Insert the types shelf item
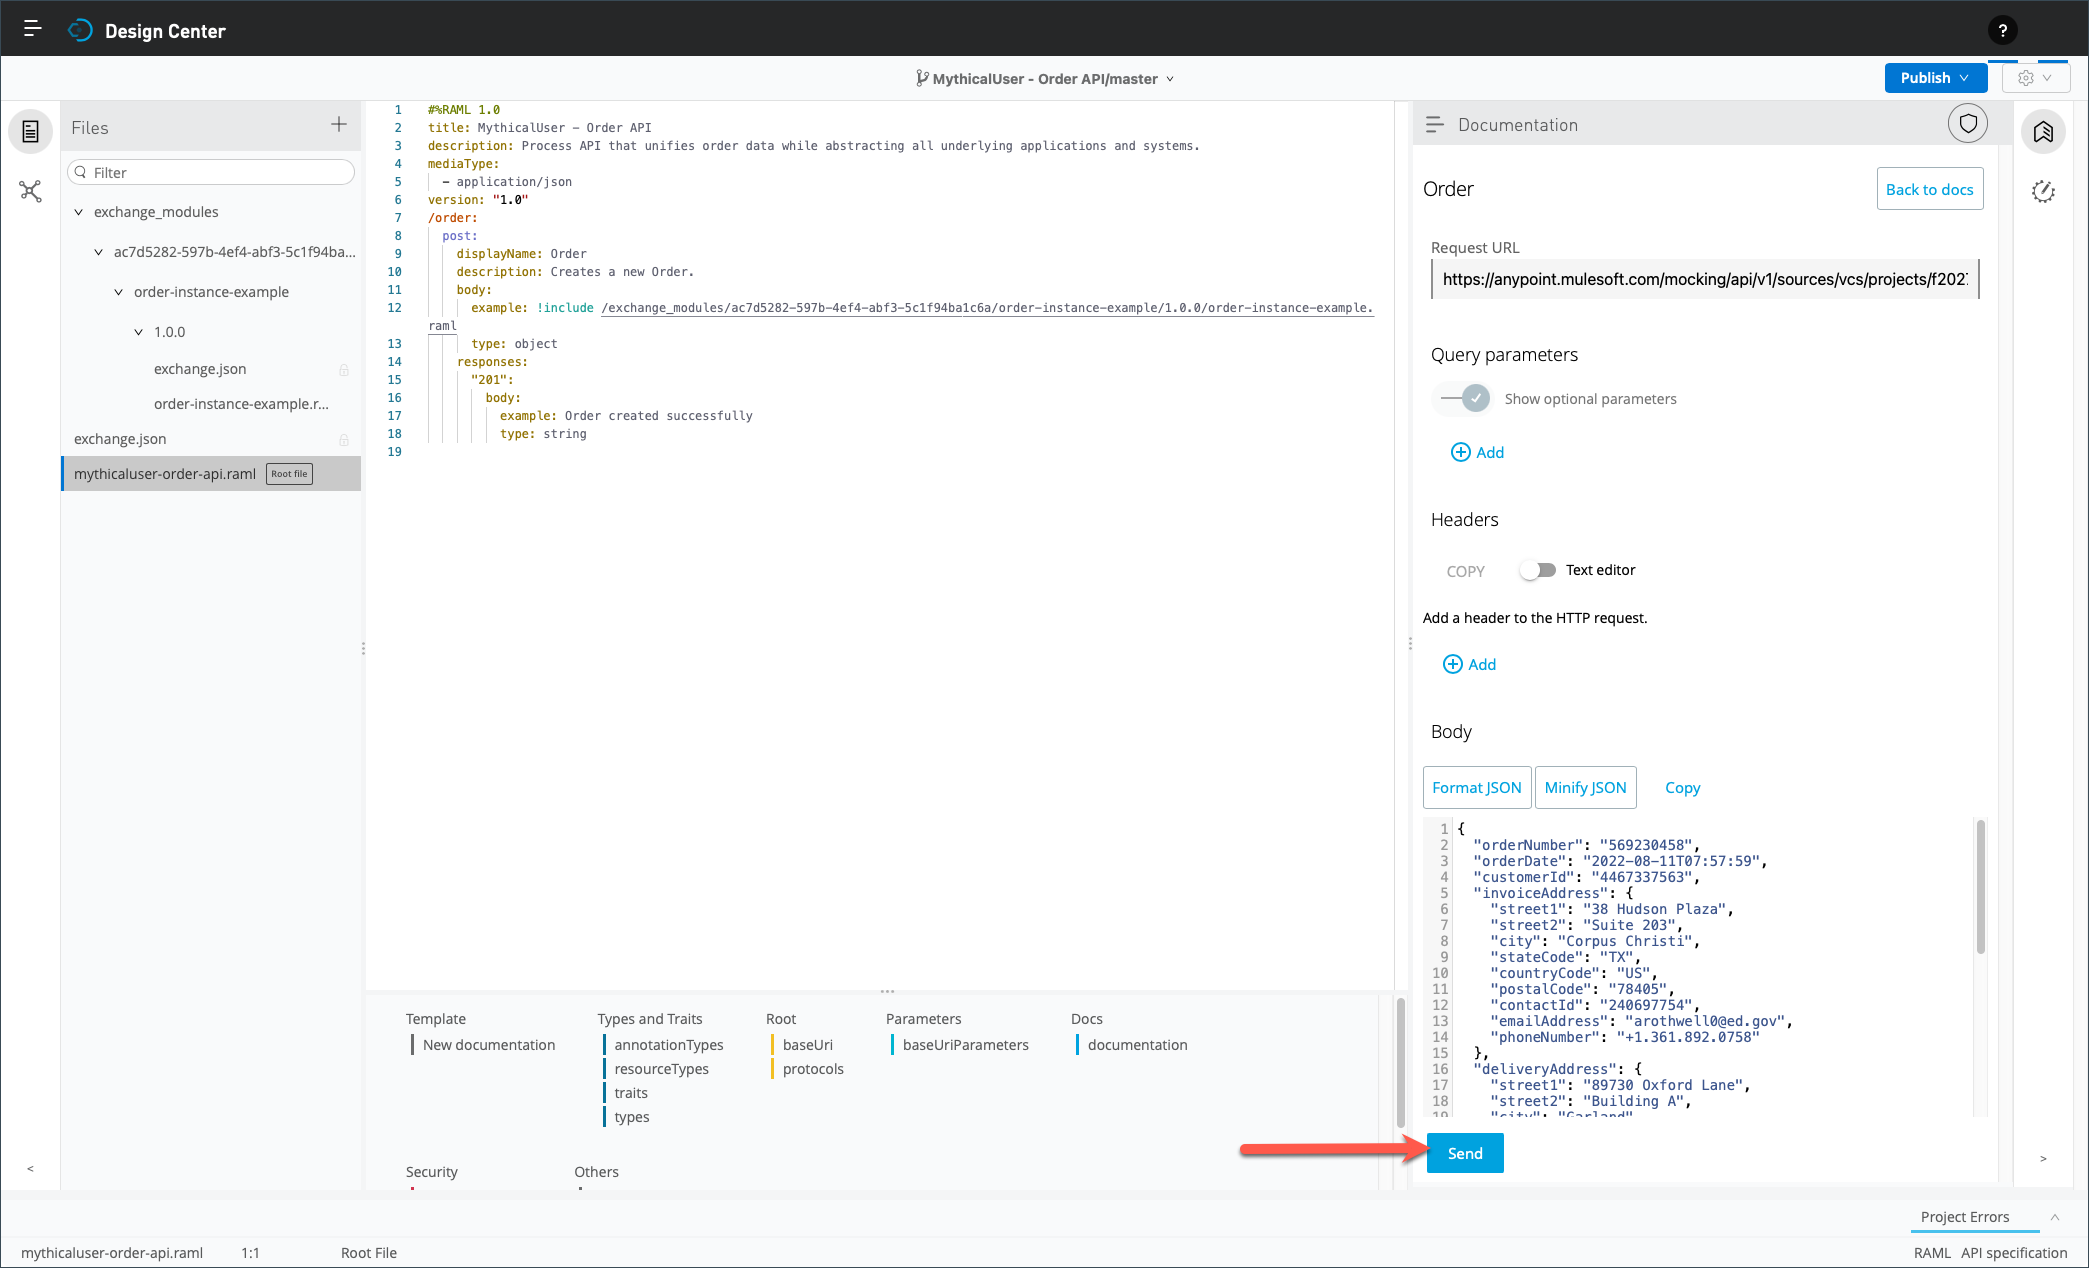Image resolution: width=2089 pixels, height=1268 pixels. (631, 1116)
